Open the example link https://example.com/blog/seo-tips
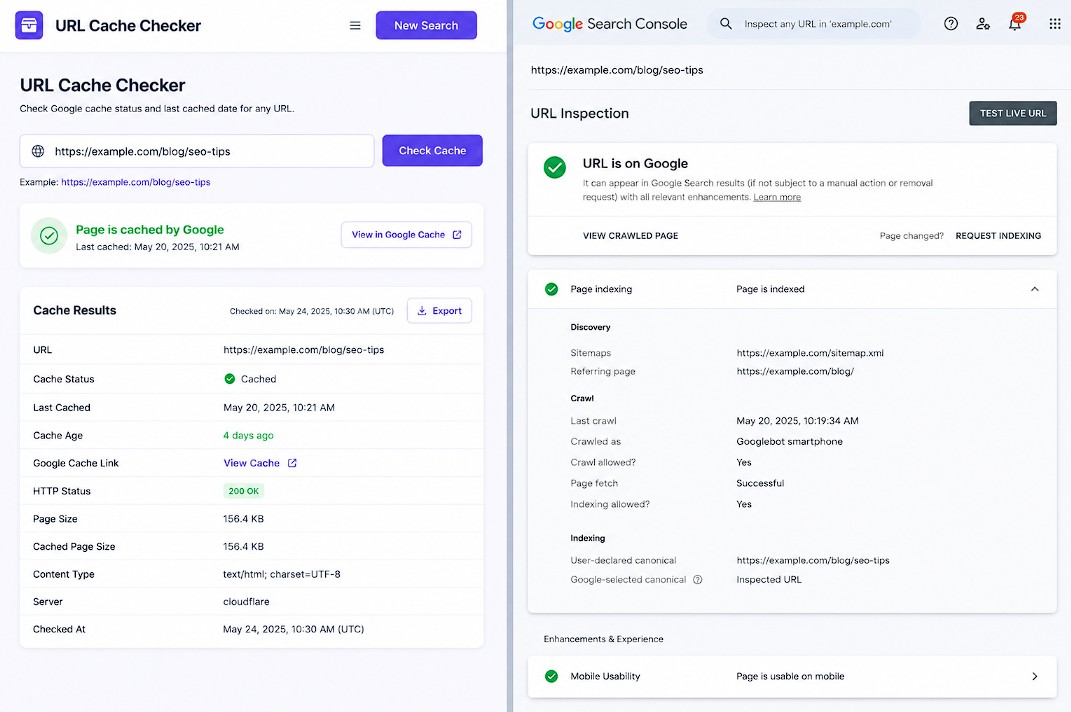1071x712 pixels. (x=136, y=182)
